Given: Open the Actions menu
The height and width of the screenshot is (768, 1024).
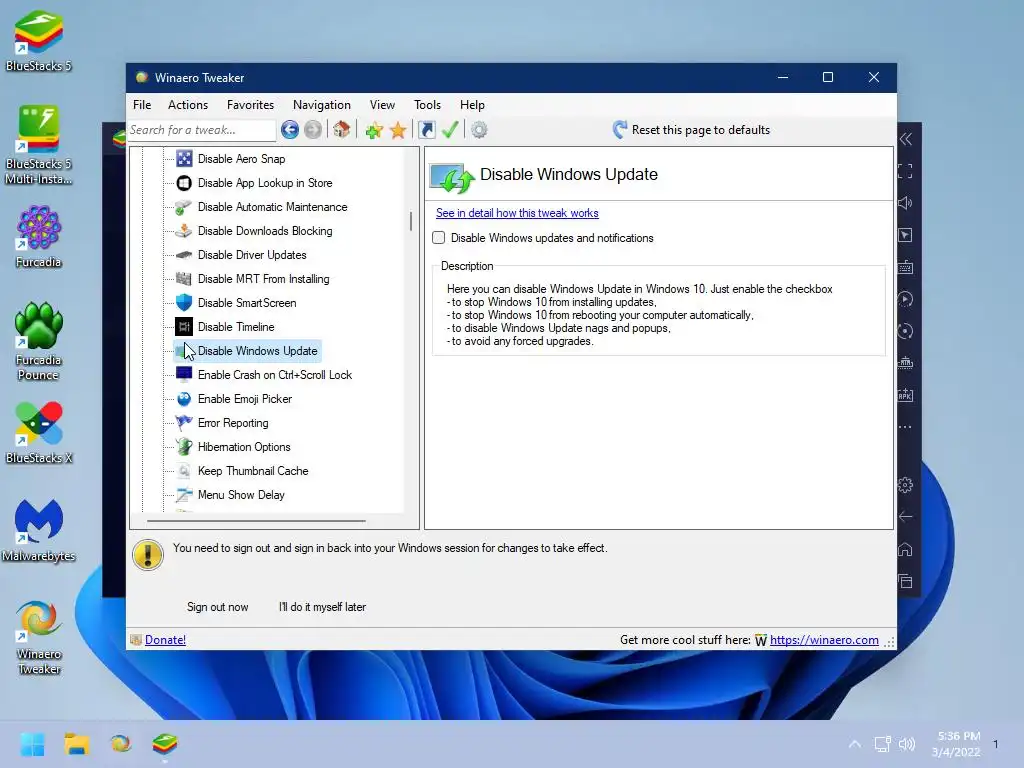Looking at the screenshot, I should 188,104.
